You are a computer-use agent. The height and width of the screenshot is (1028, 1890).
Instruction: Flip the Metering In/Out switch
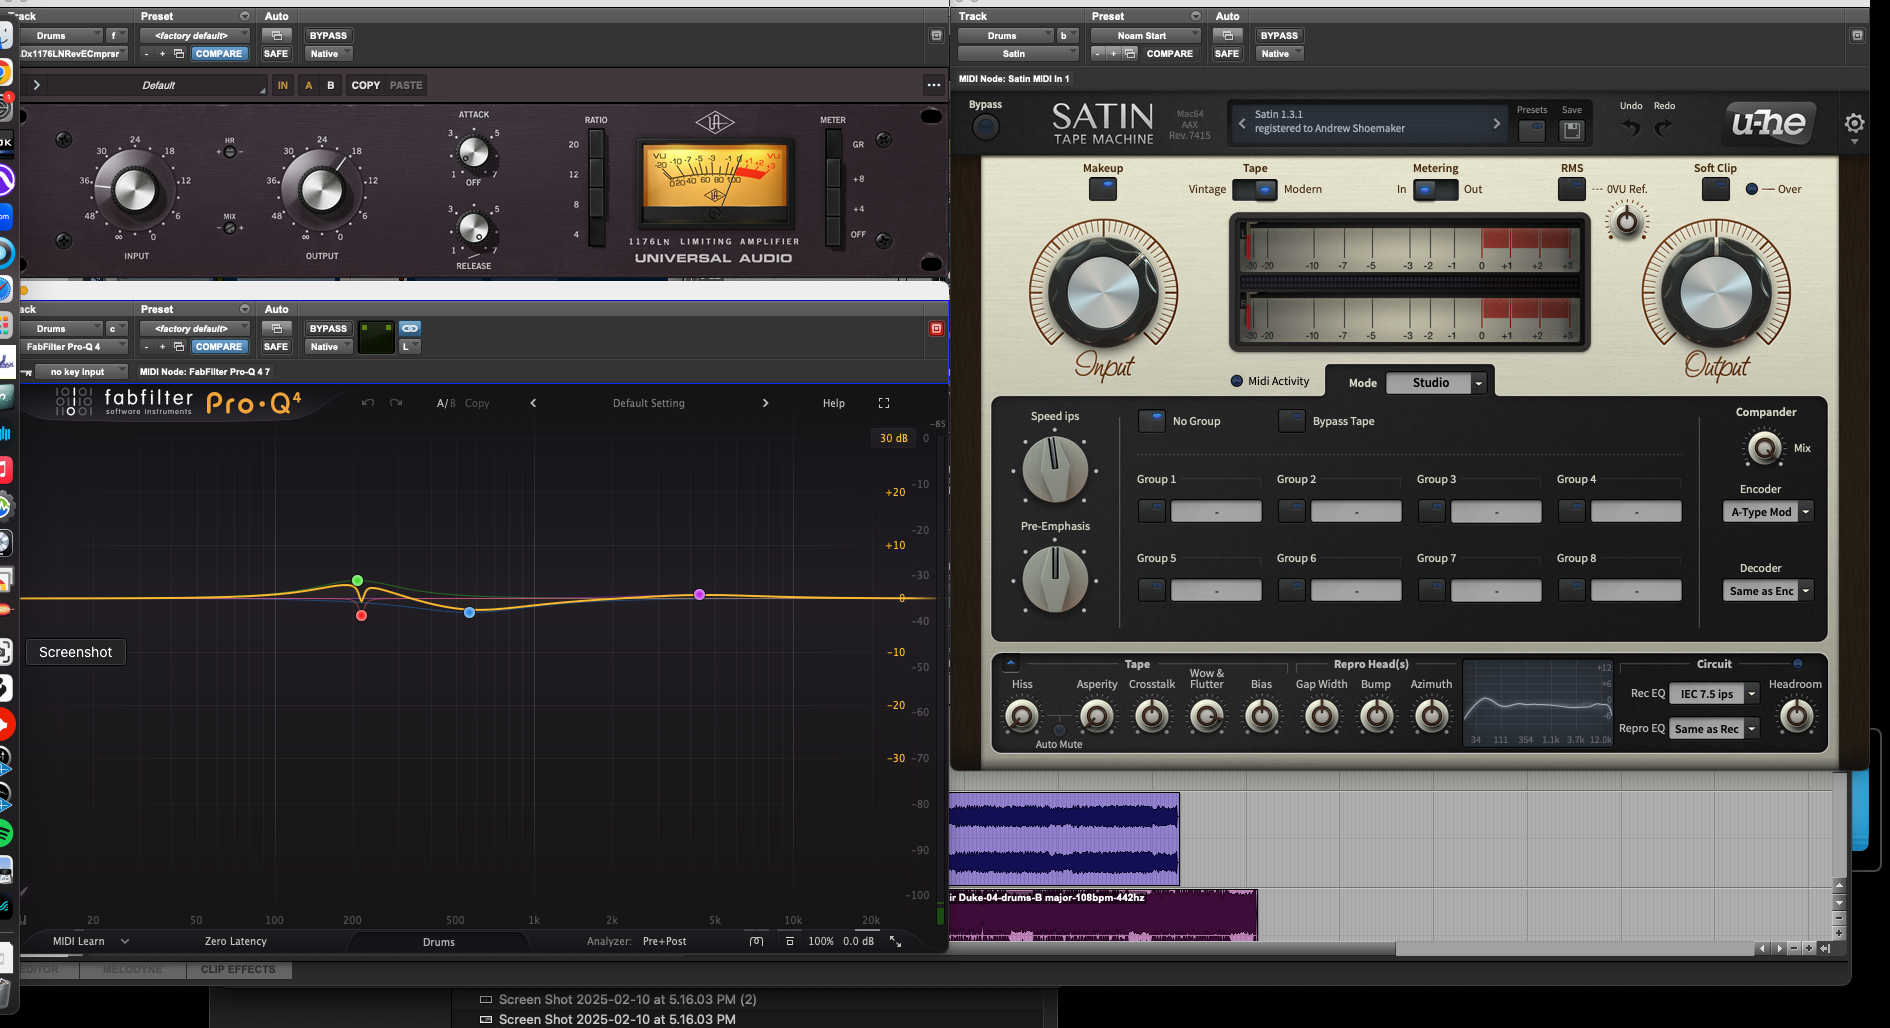1435,189
